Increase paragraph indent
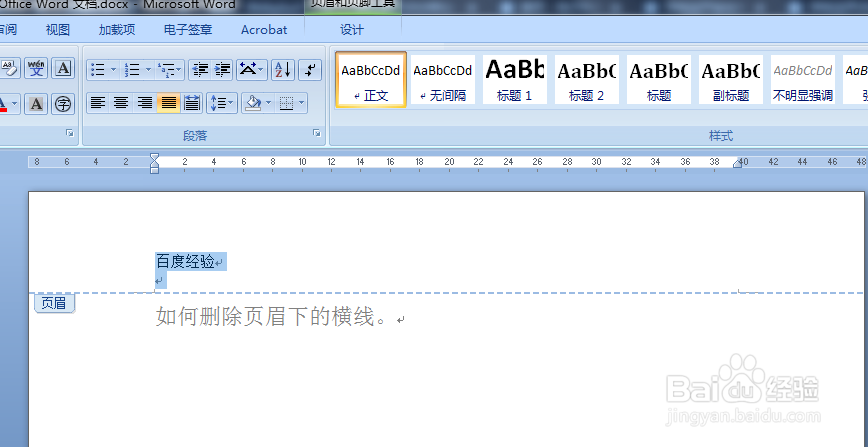The height and width of the screenshot is (447, 868). coord(222,70)
